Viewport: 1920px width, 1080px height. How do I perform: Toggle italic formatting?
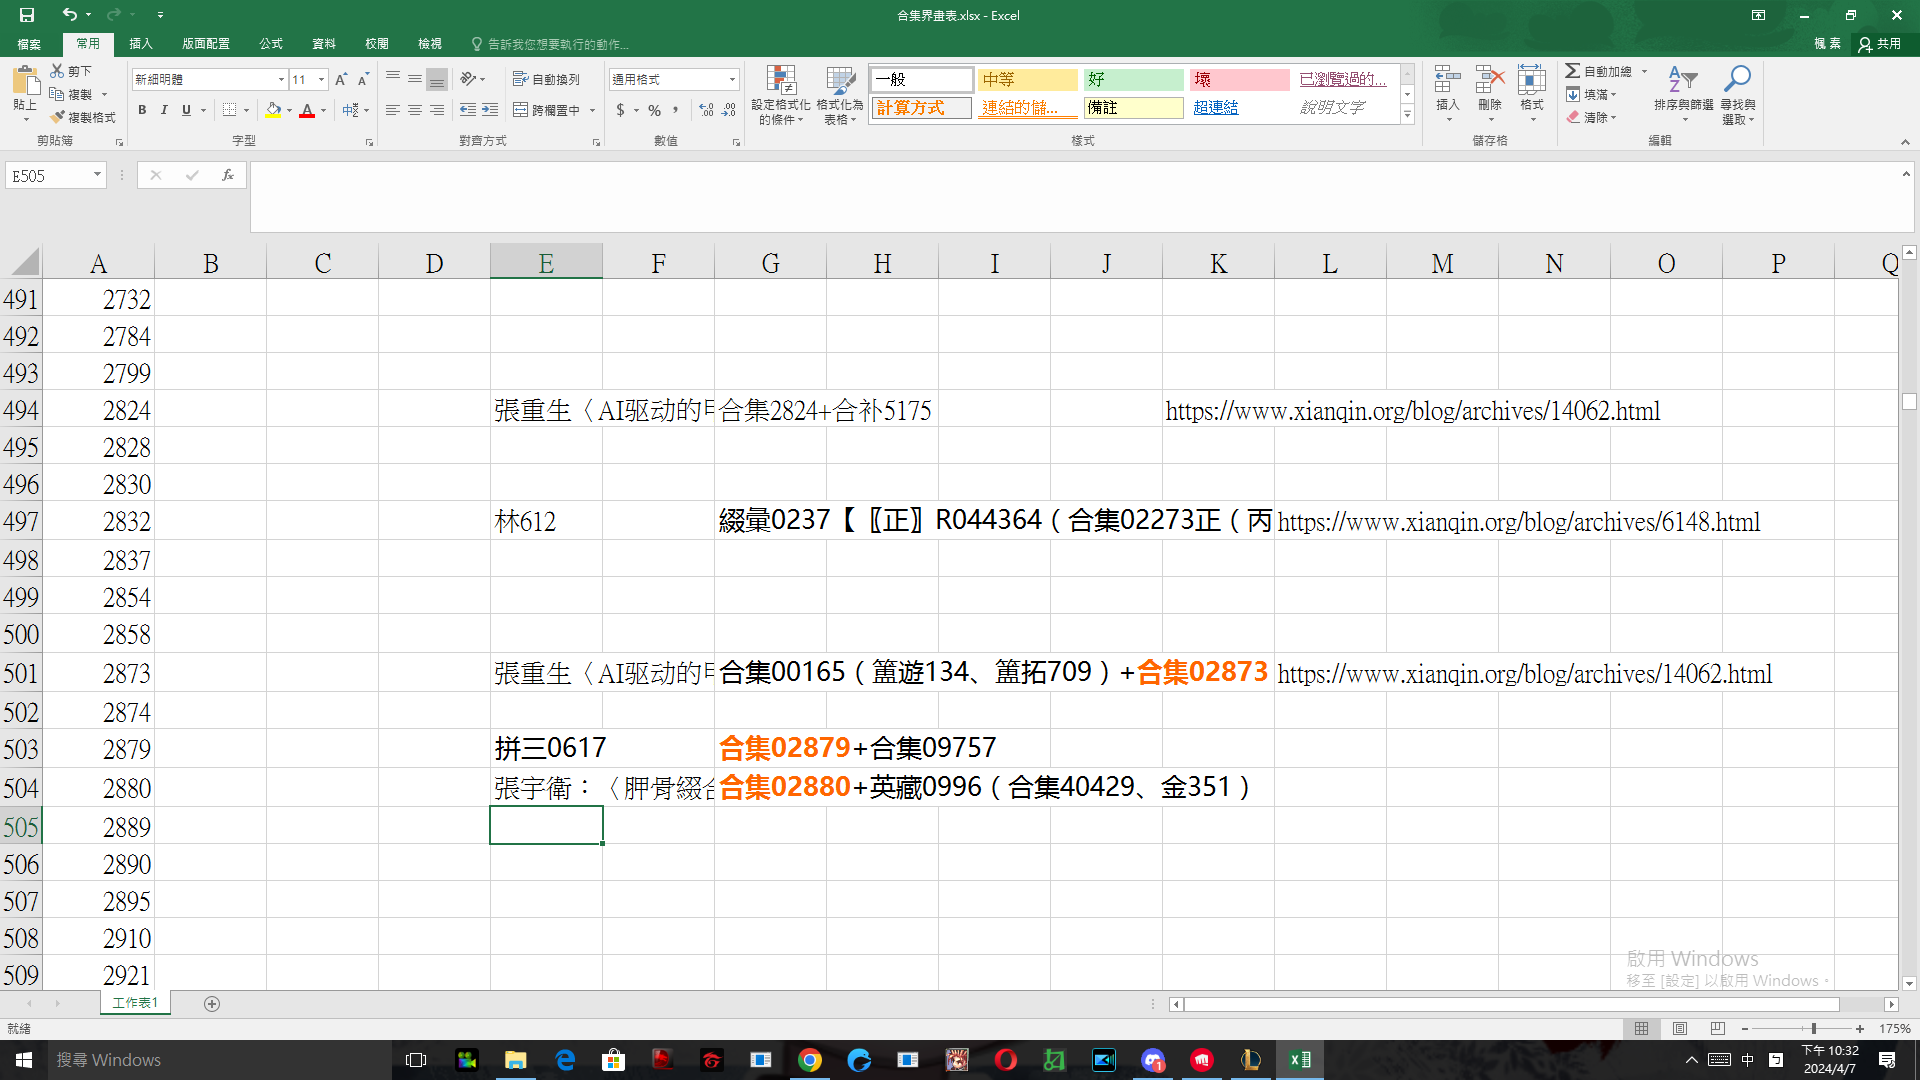164,110
